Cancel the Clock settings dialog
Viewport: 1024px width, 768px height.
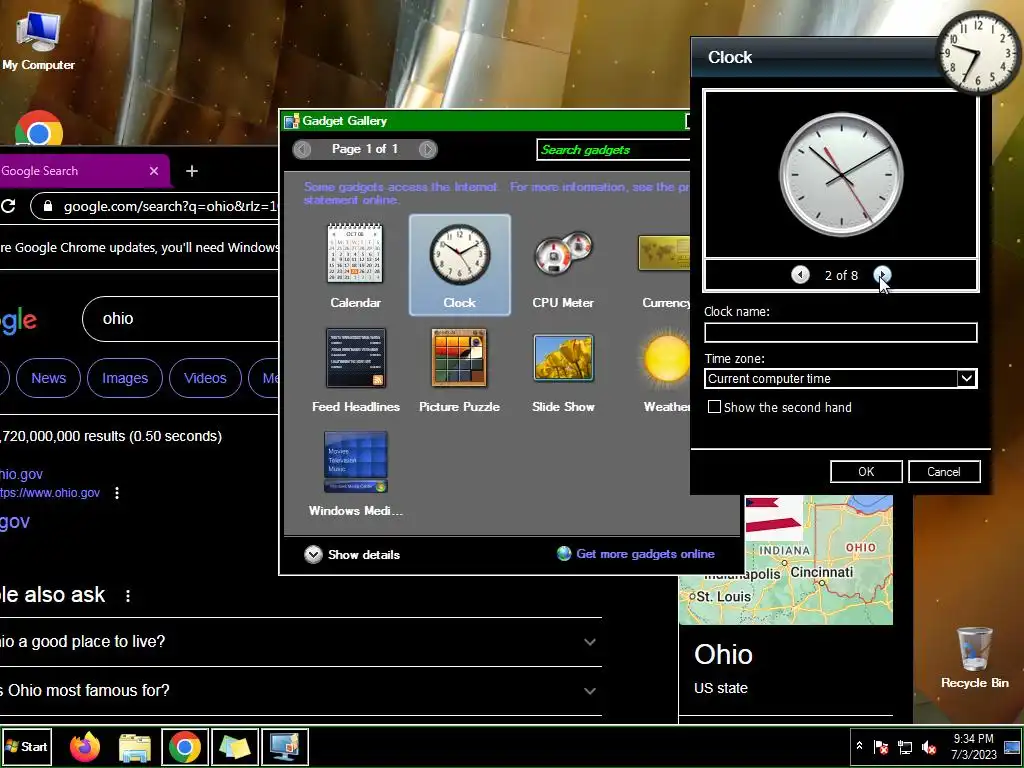tap(944, 472)
